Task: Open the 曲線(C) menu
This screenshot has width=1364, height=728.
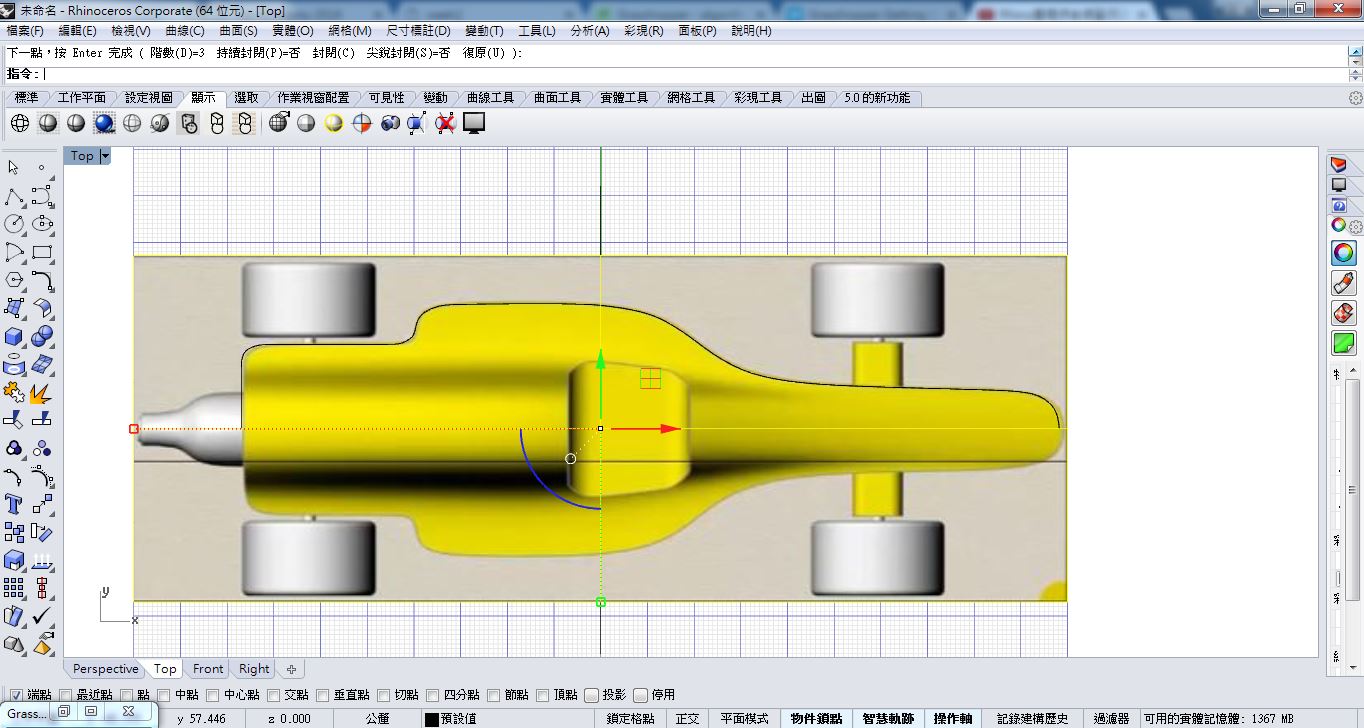Action: pyautogui.click(x=185, y=31)
